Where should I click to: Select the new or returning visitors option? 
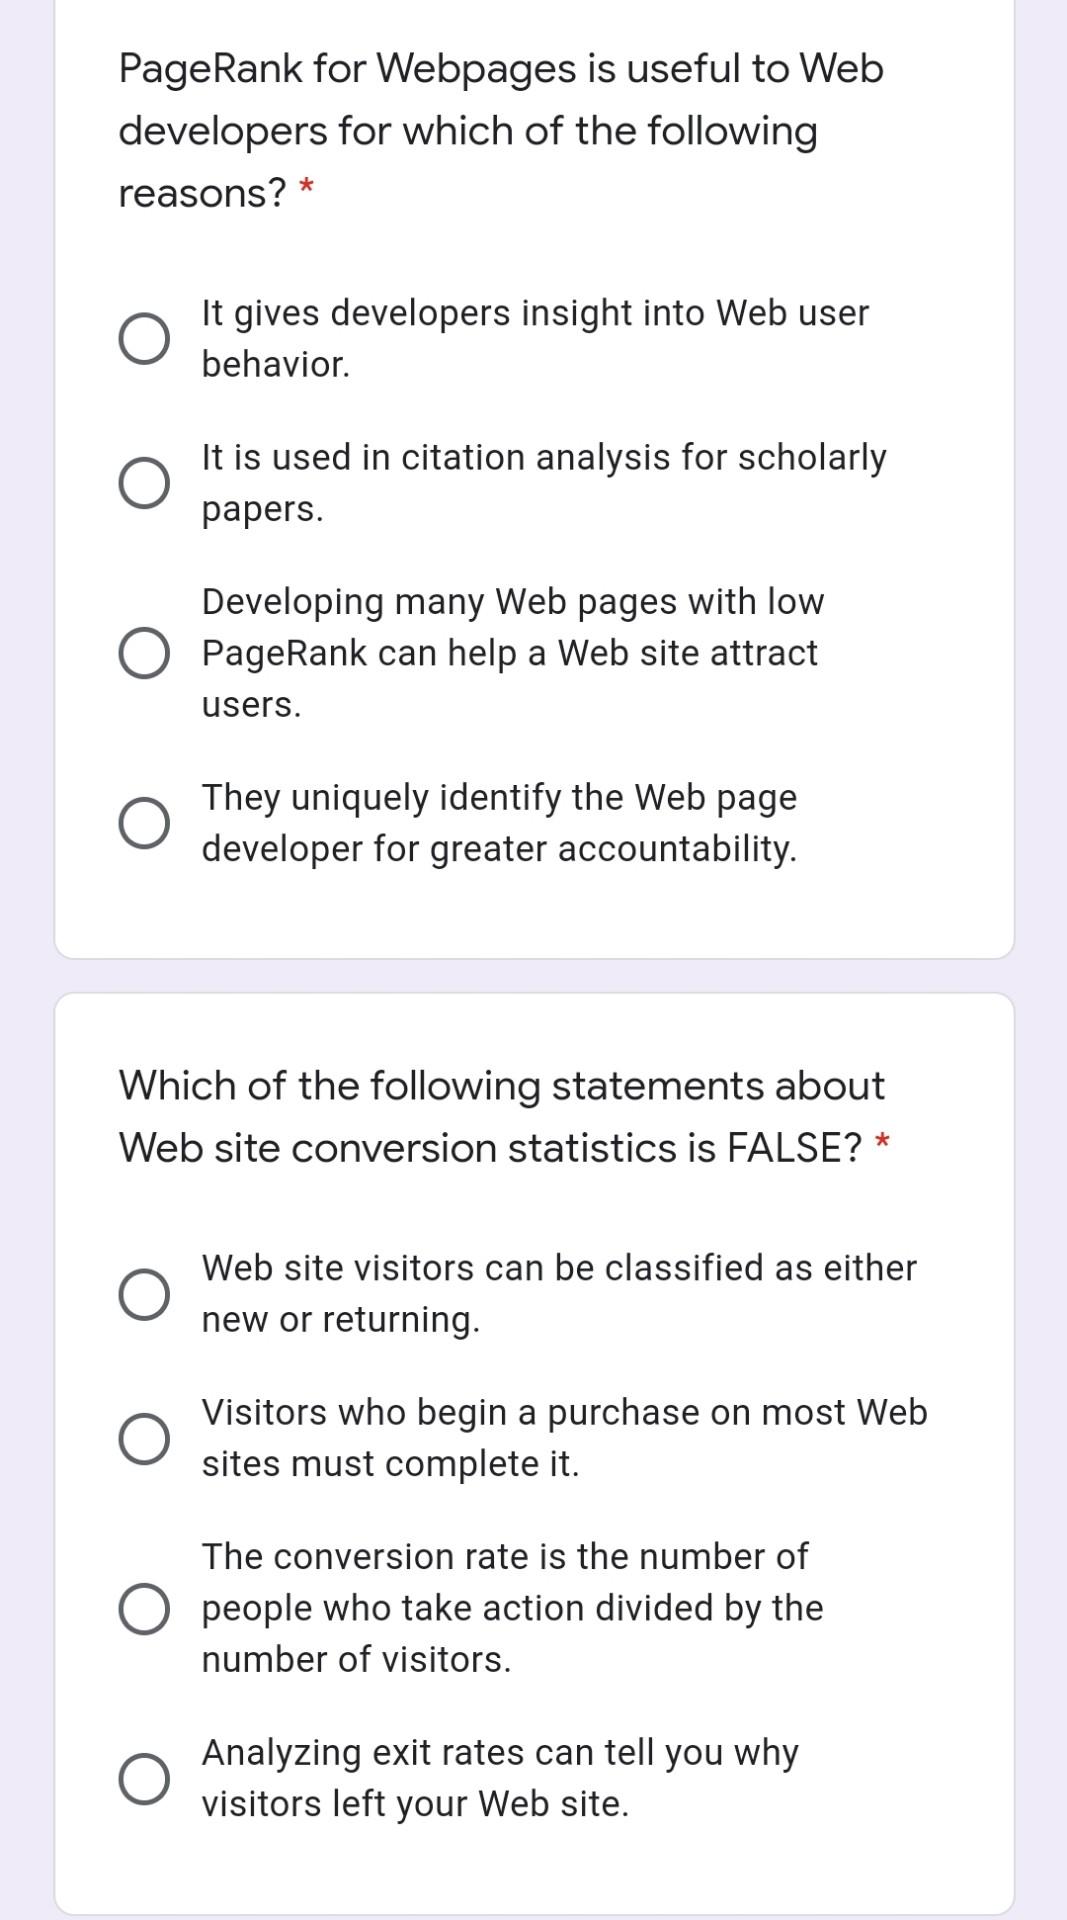click(143, 1292)
